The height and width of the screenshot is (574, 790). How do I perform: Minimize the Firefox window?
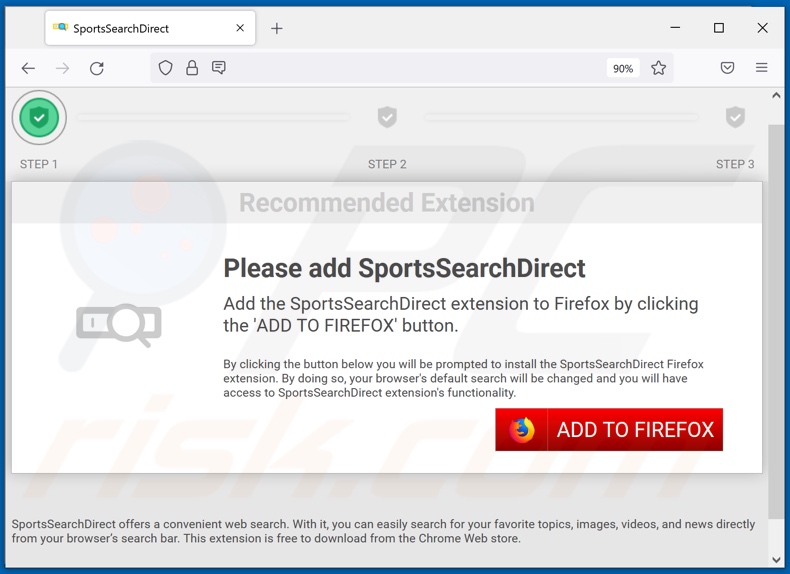click(675, 28)
